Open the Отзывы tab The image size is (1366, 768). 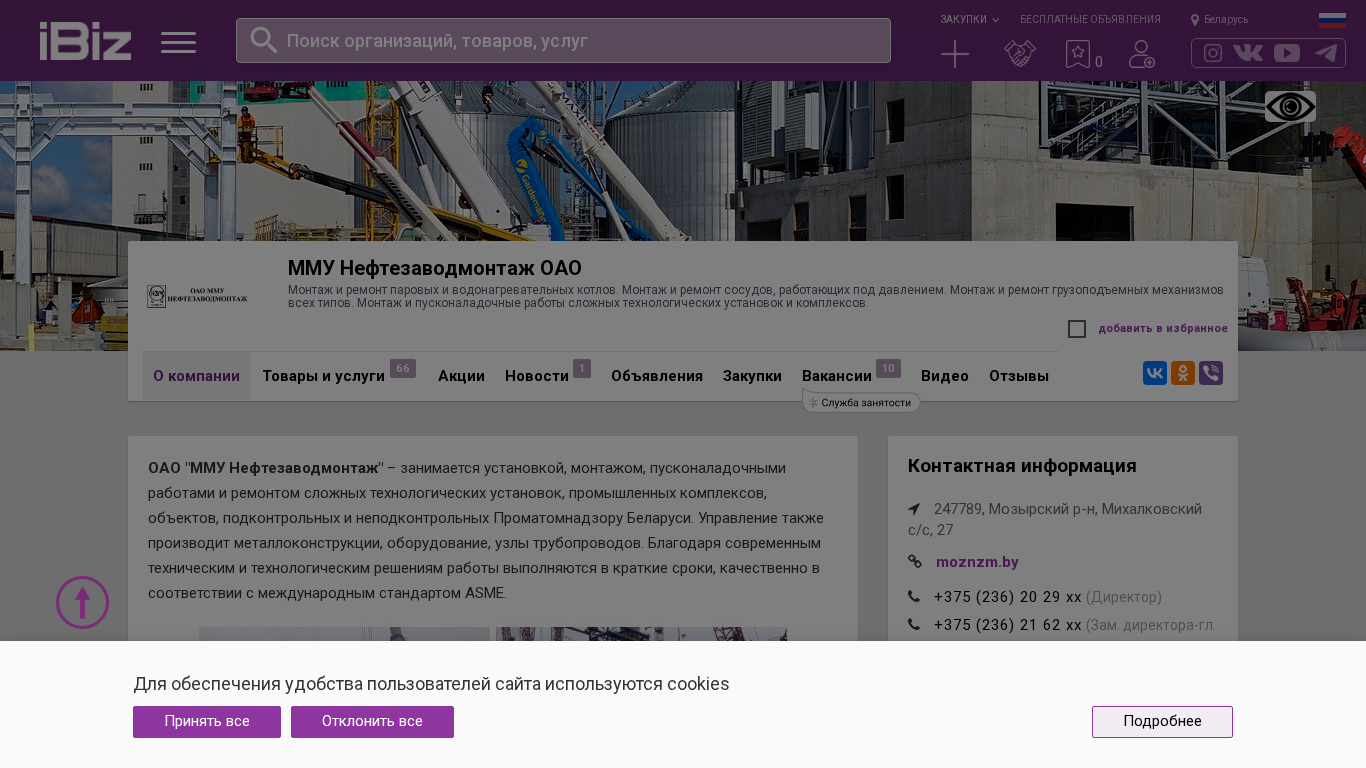pyautogui.click(x=1019, y=376)
